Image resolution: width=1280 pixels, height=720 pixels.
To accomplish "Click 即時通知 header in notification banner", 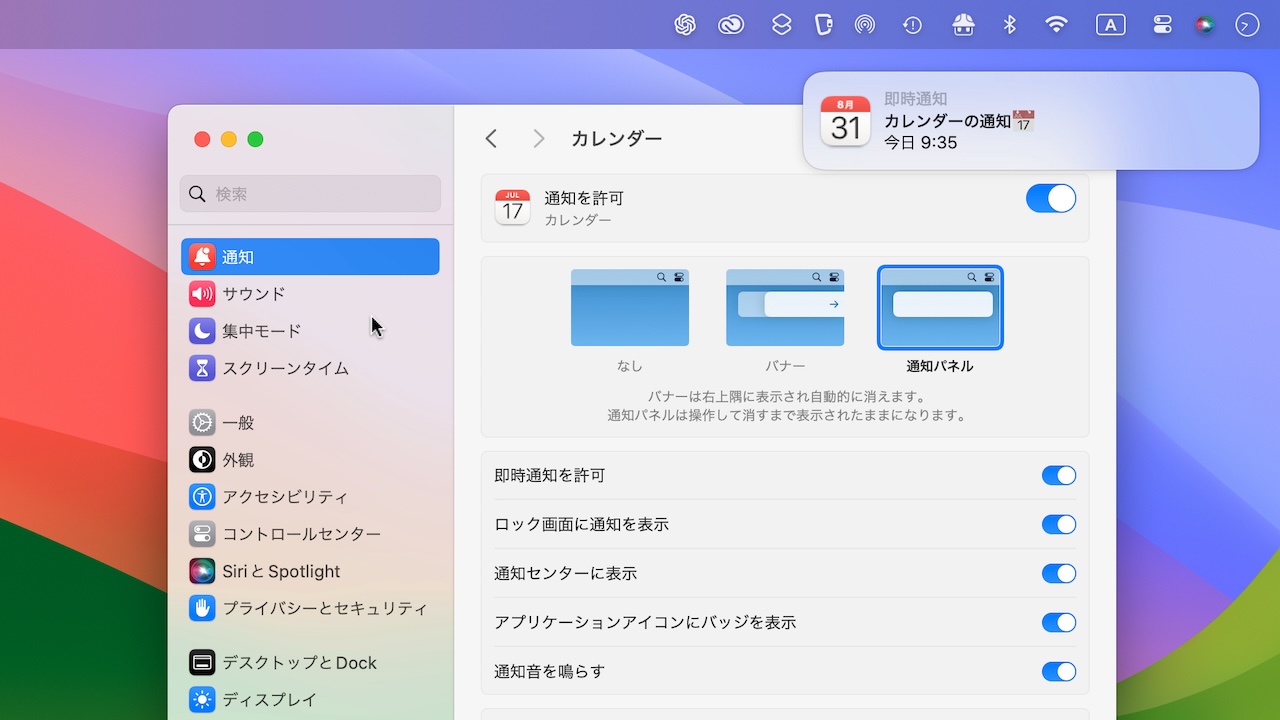I will pos(916,99).
